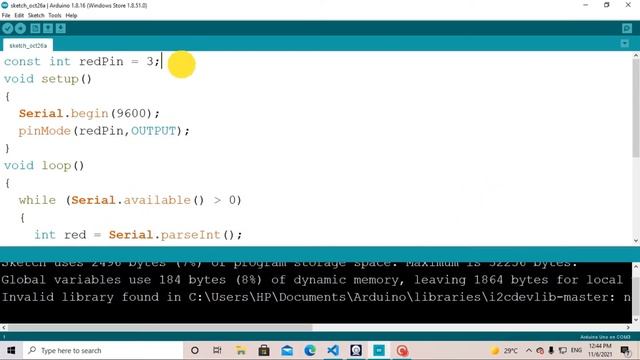Click the Upload arrow button

point(20,28)
